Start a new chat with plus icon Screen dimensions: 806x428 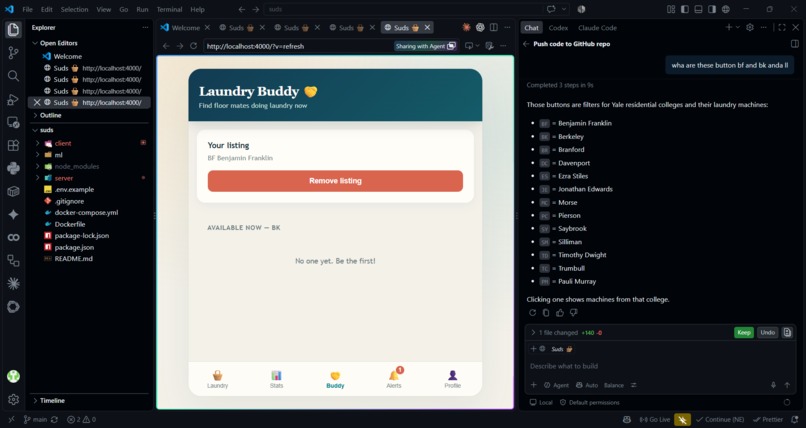point(728,27)
